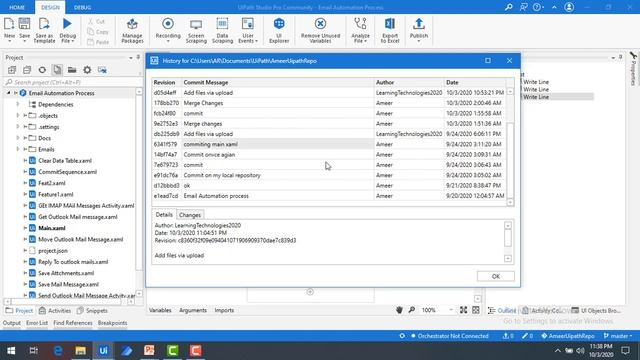Open the Snippets panel tab
Image resolution: width=640 pixels, height=360 pixels.
coord(92,311)
